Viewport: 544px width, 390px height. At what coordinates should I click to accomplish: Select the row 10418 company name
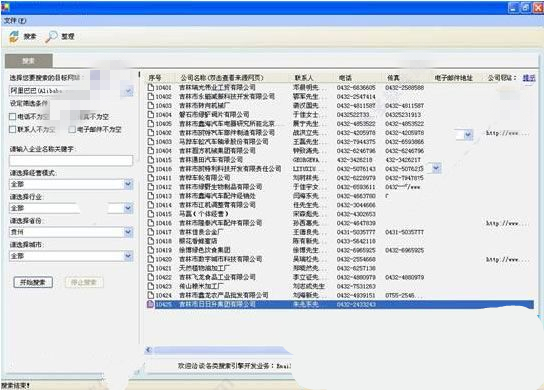click(198, 241)
